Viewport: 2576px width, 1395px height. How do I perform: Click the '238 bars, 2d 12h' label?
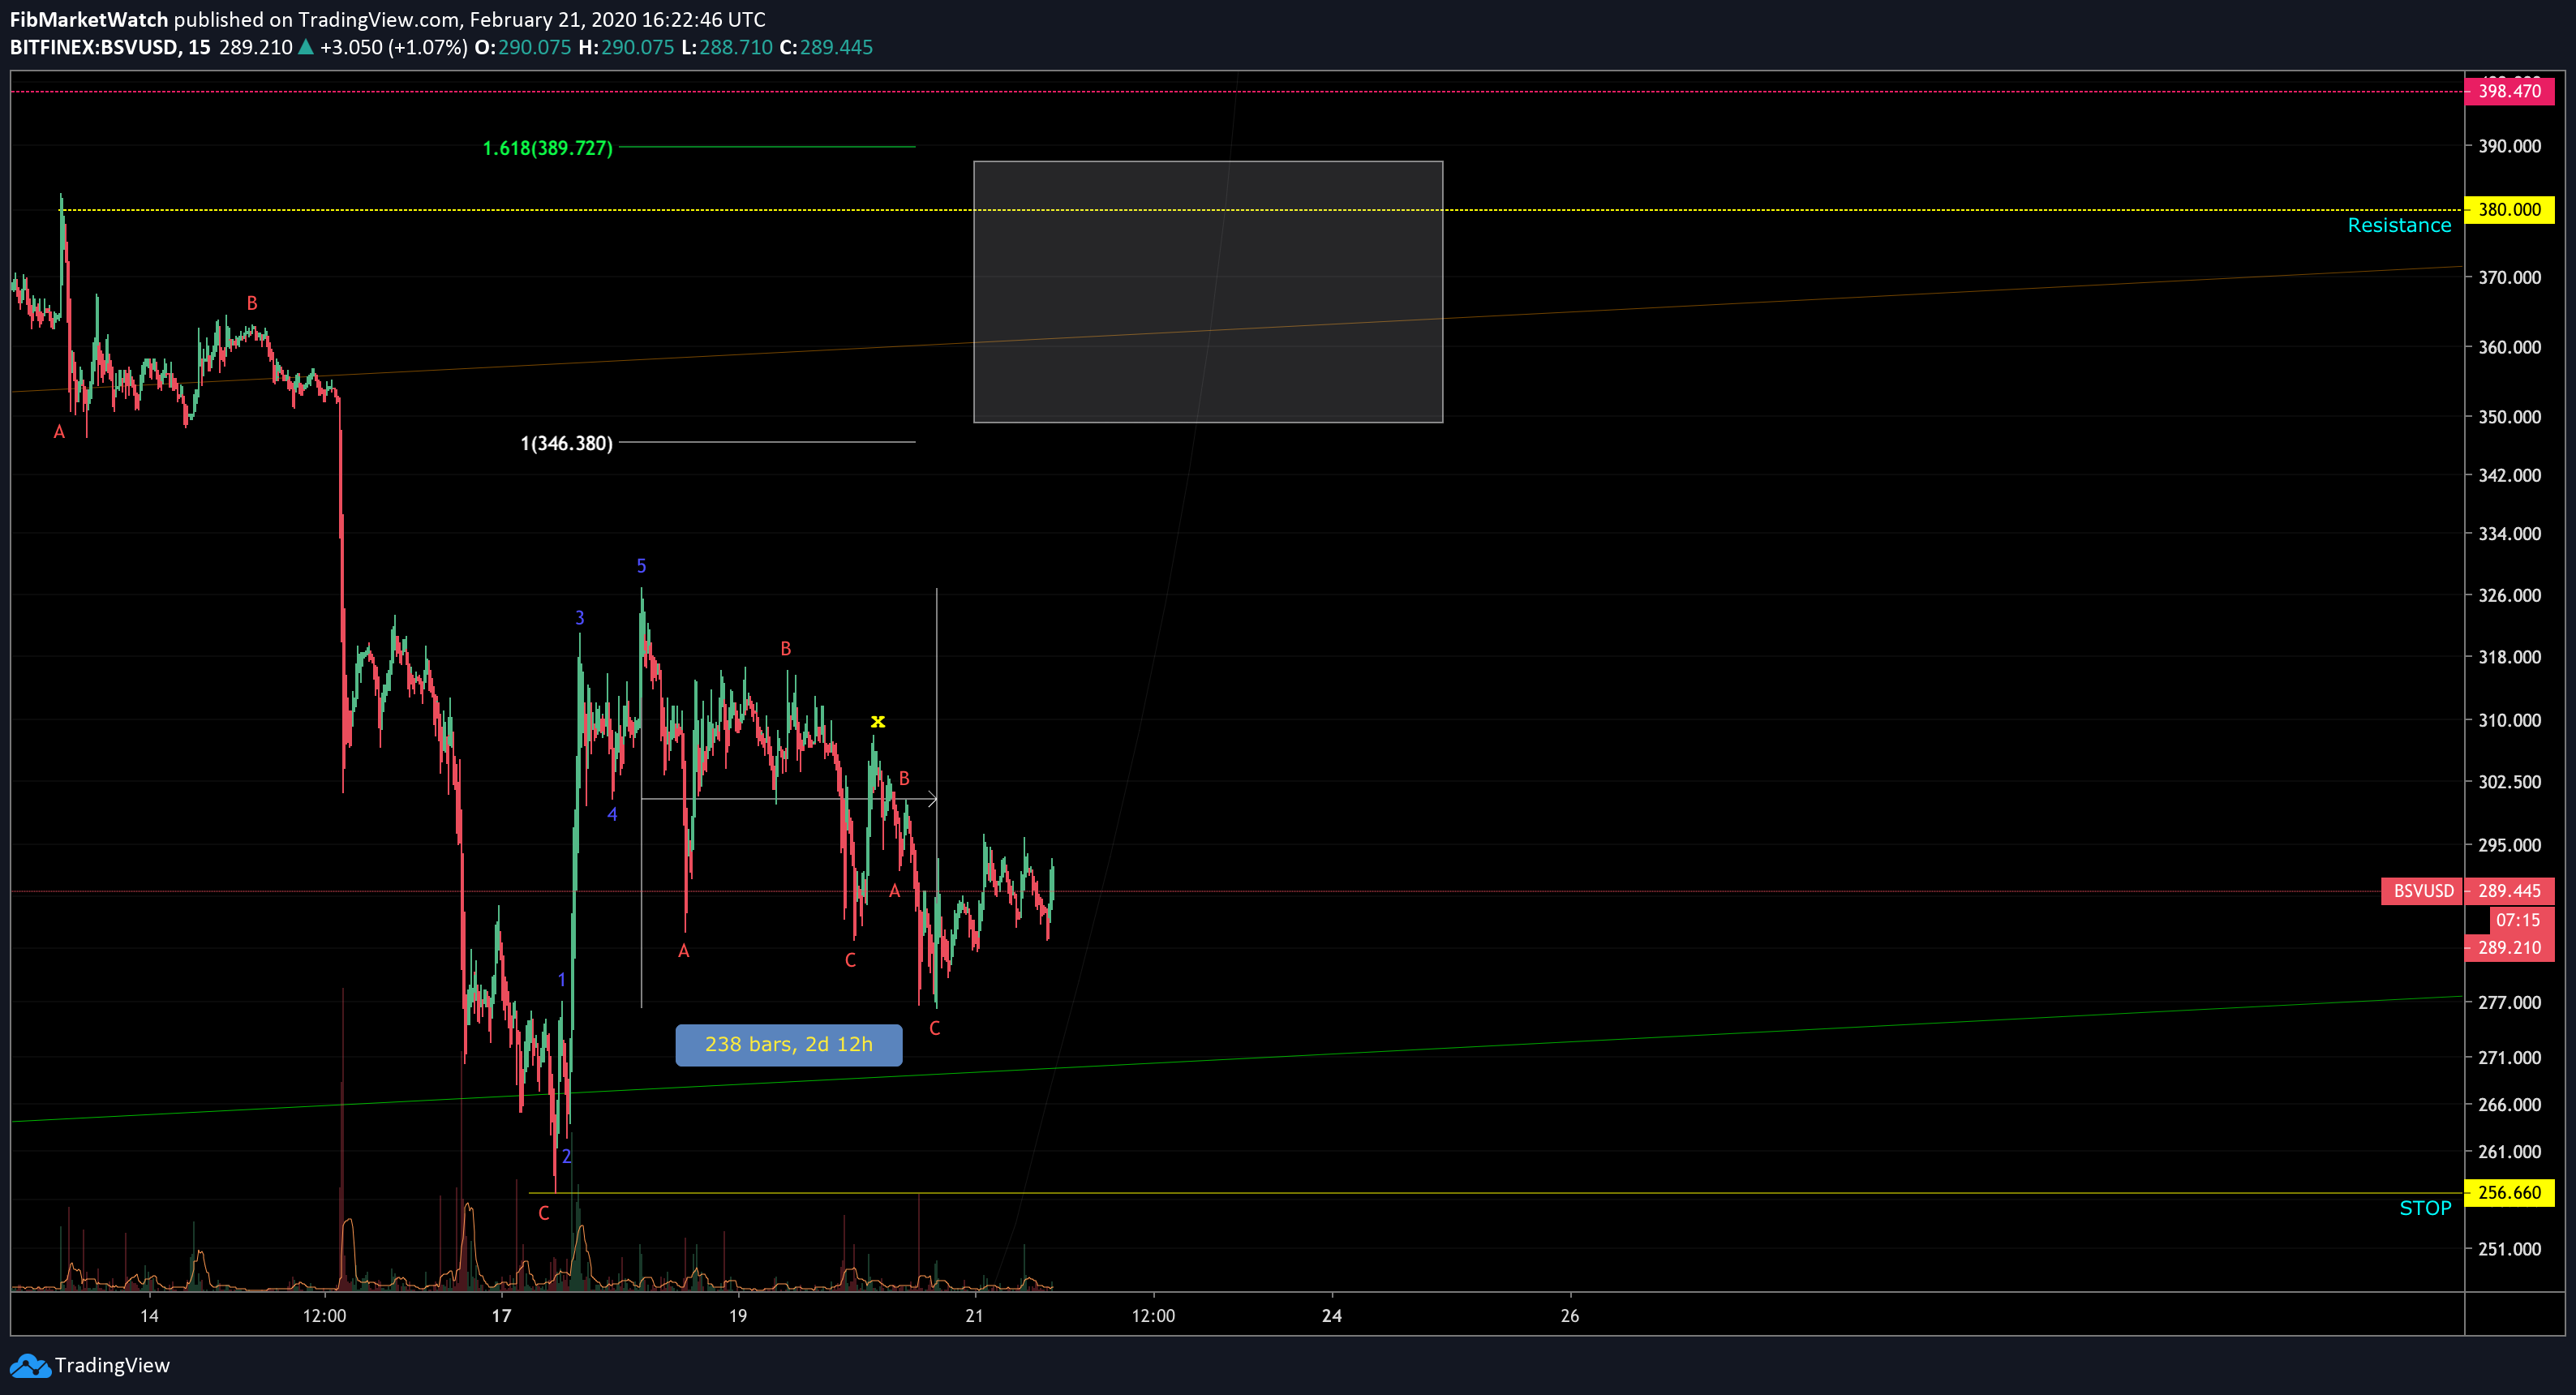(x=788, y=1044)
